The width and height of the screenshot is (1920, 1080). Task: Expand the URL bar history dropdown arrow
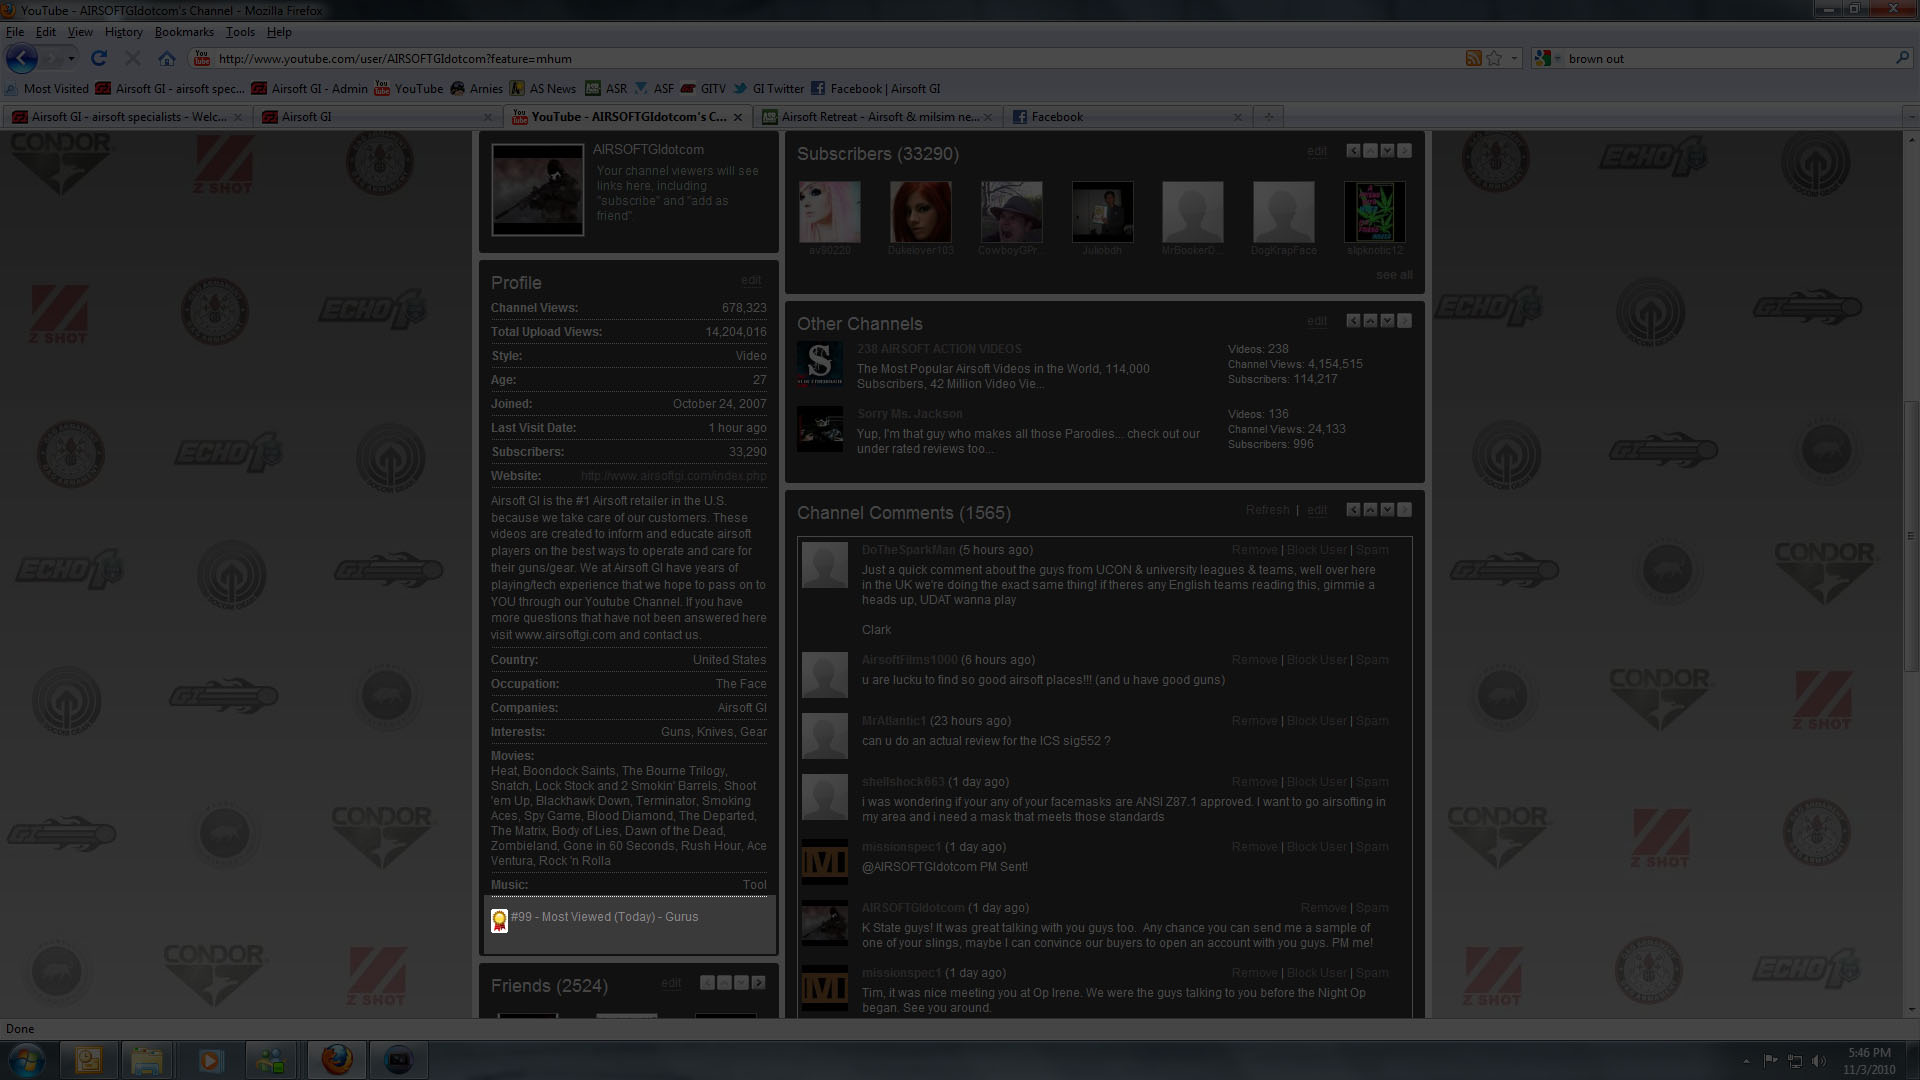click(x=1514, y=58)
